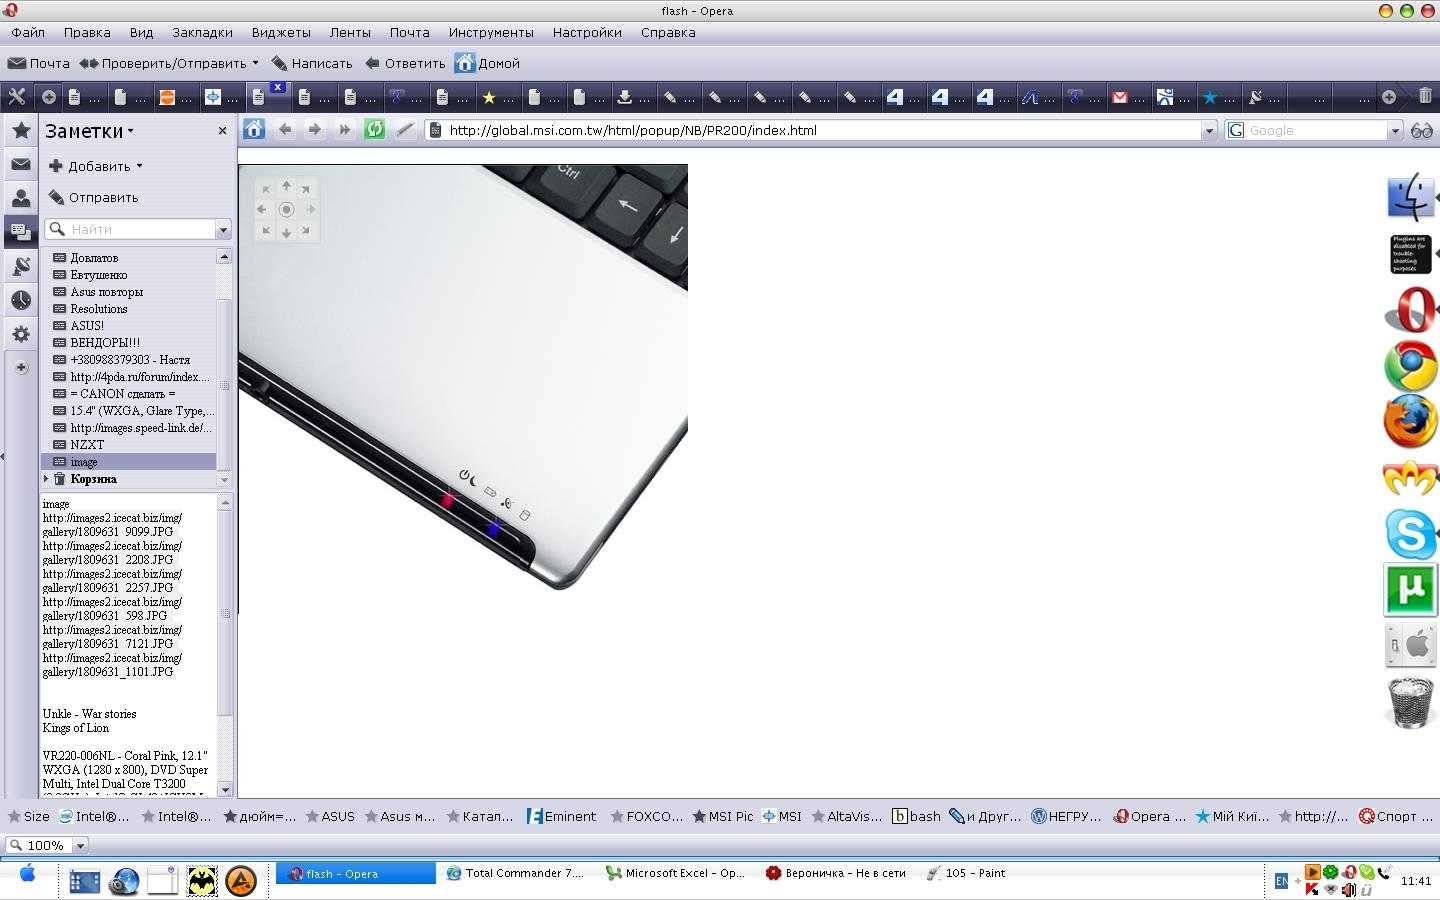Click the Написать mail button

pos(312,63)
